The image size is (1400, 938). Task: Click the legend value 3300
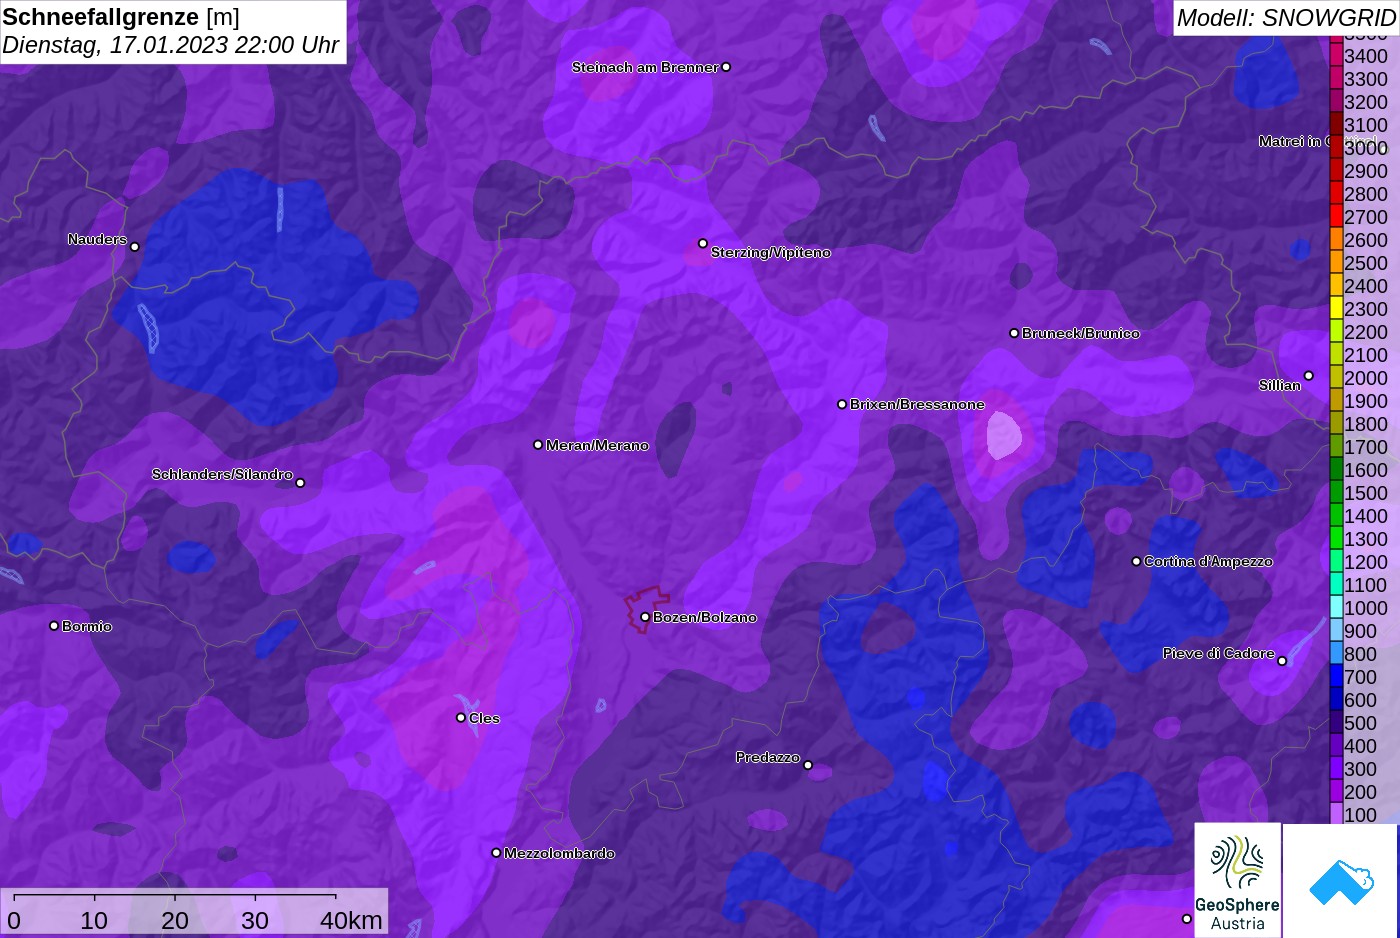tap(1366, 79)
